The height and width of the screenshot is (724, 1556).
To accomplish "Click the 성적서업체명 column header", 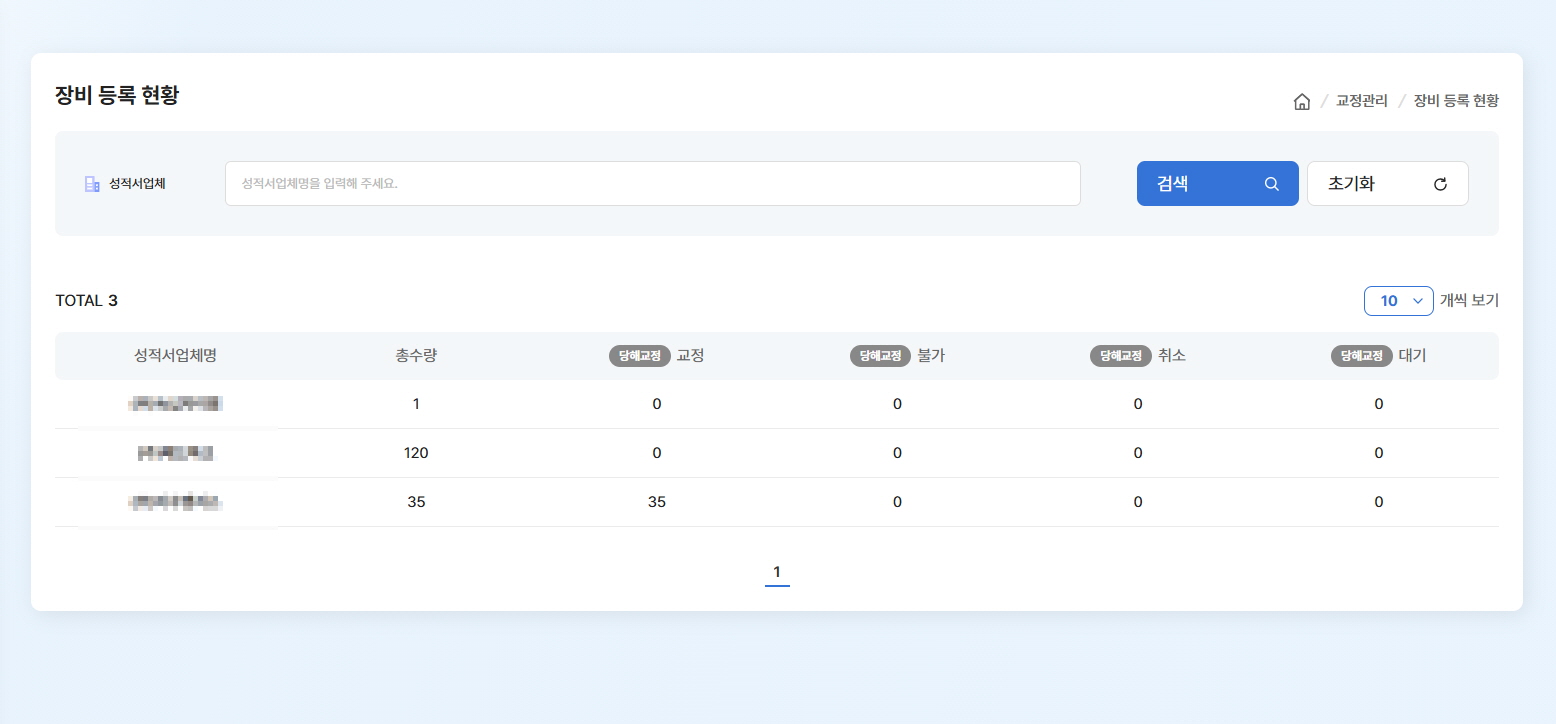I will pyautogui.click(x=175, y=356).
